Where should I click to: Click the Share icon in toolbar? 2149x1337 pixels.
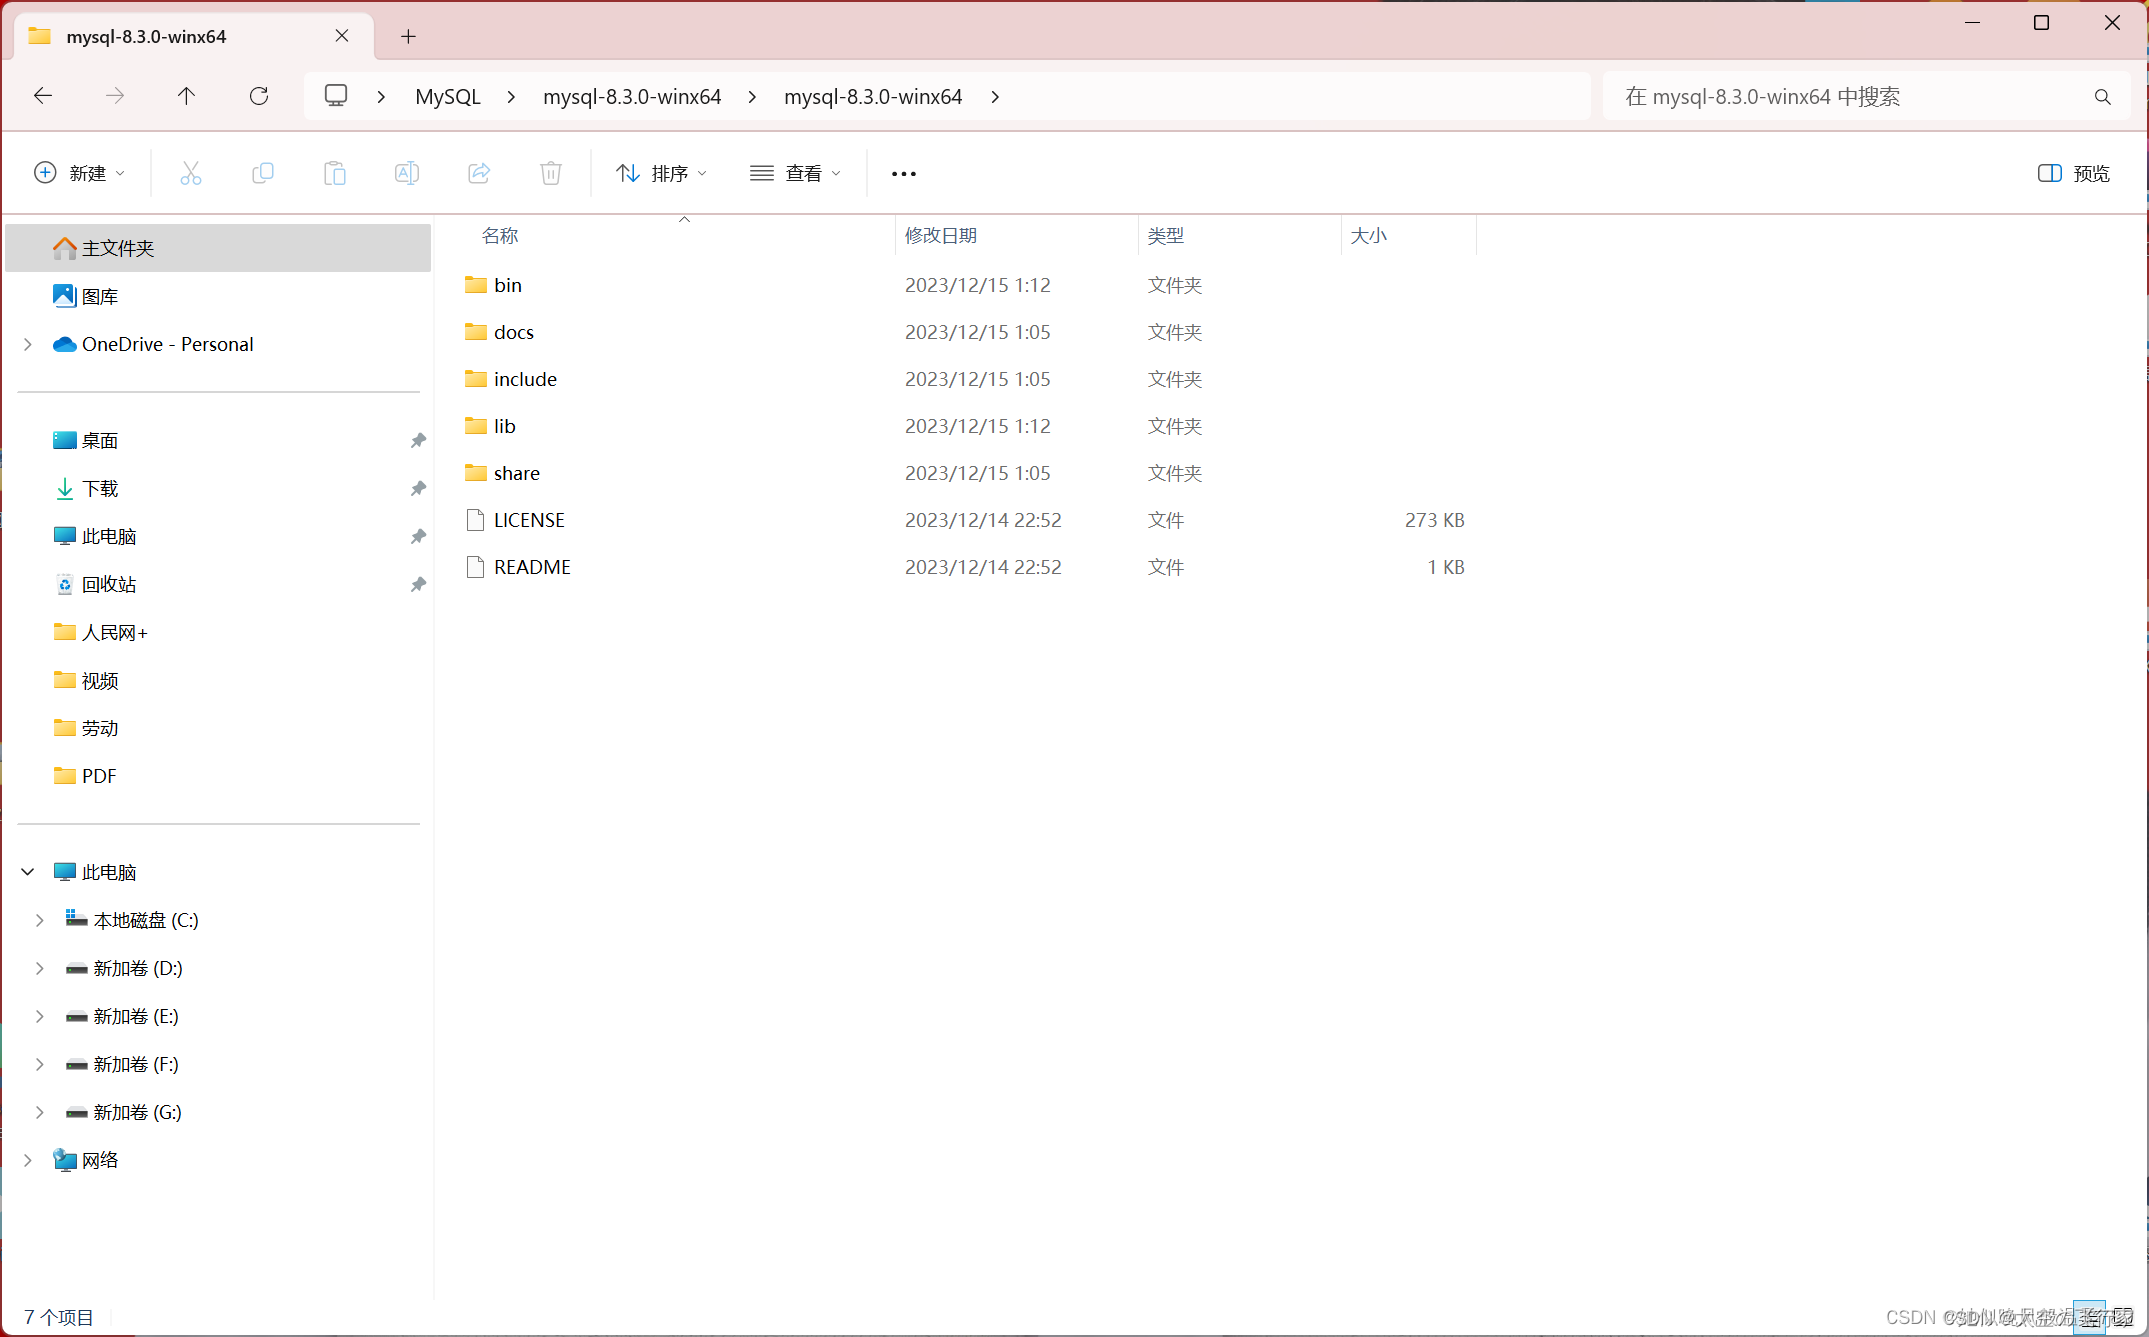click(x=478, y=174)
